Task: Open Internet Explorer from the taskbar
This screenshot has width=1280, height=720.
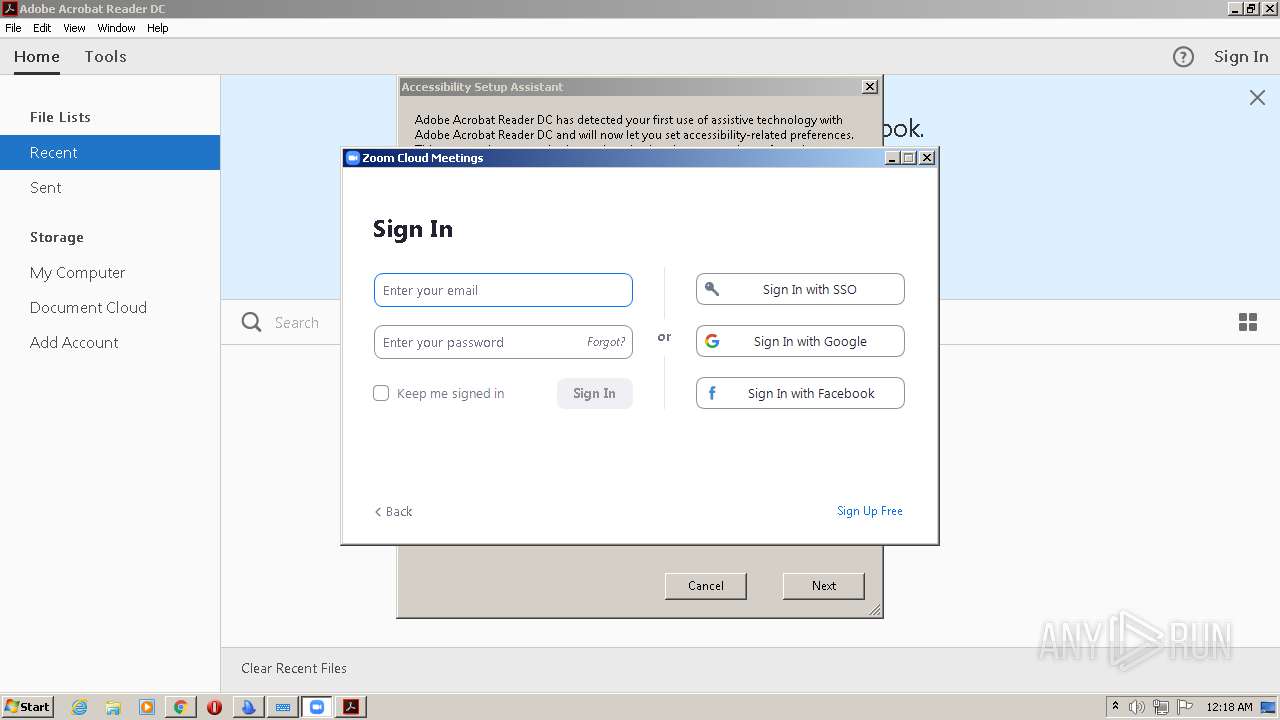Action: coord(79,707)
